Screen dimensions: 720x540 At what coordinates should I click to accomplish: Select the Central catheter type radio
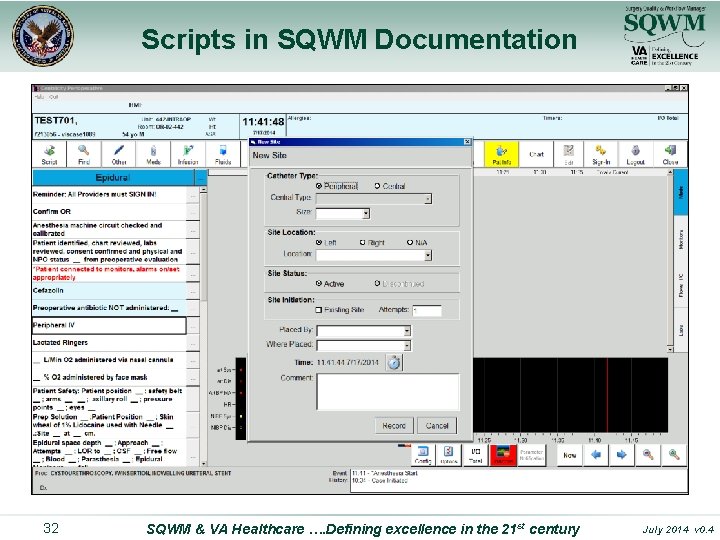pyautogui.click(x=377, y=186)
